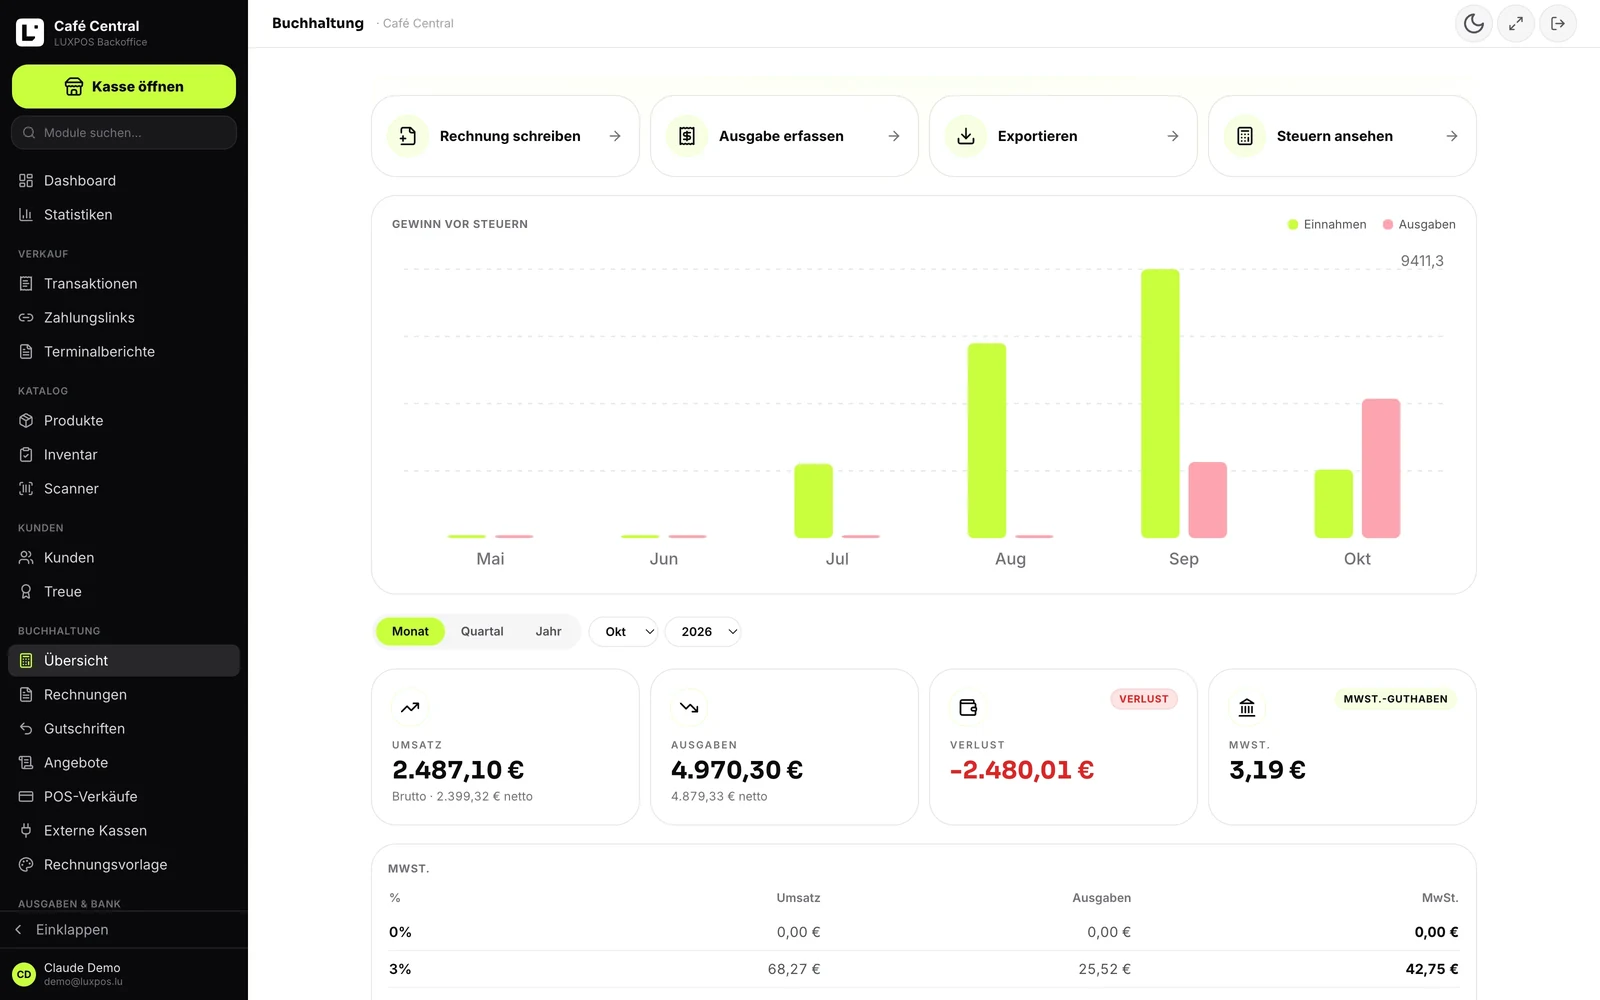
Task: Click the Ausgaben trending-down icon
Action: pyautogui.click(x=689, y=707)
